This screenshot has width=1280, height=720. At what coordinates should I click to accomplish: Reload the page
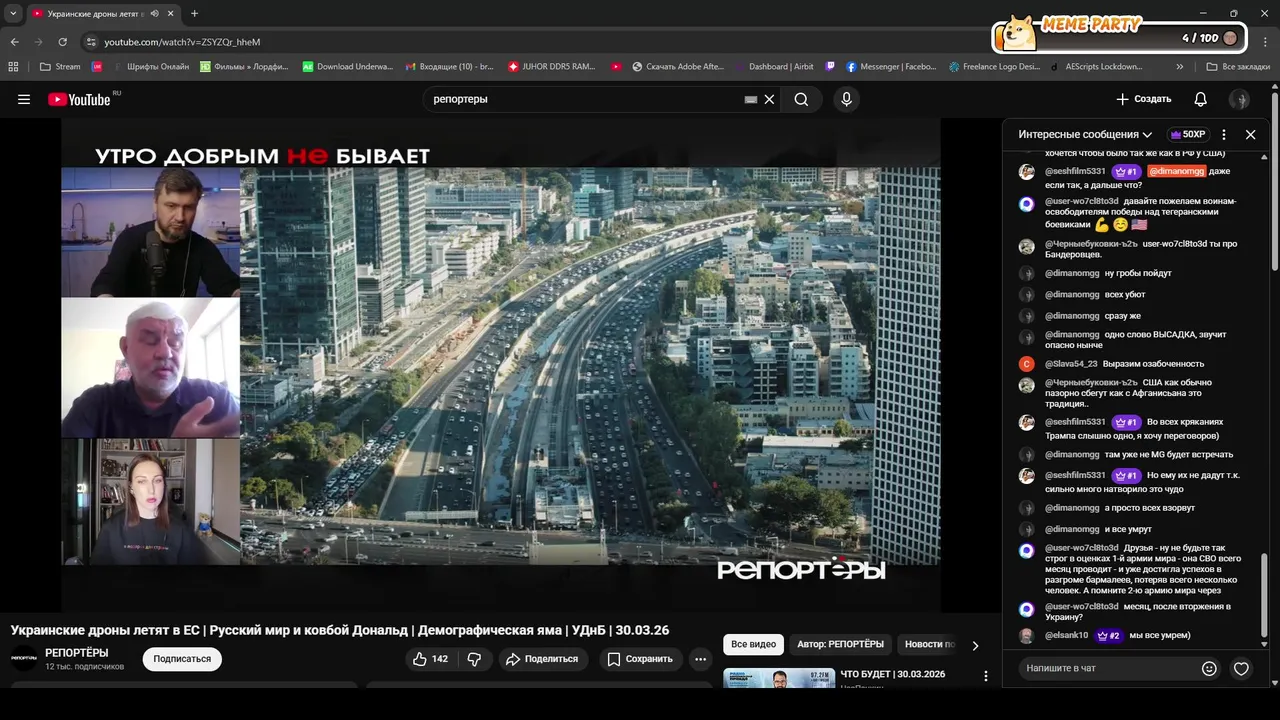(x=62, y=42)
